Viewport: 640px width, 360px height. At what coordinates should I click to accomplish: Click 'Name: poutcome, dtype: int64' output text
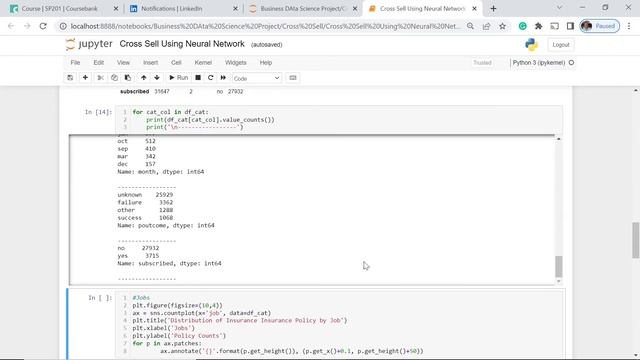(x=166, y=225)
